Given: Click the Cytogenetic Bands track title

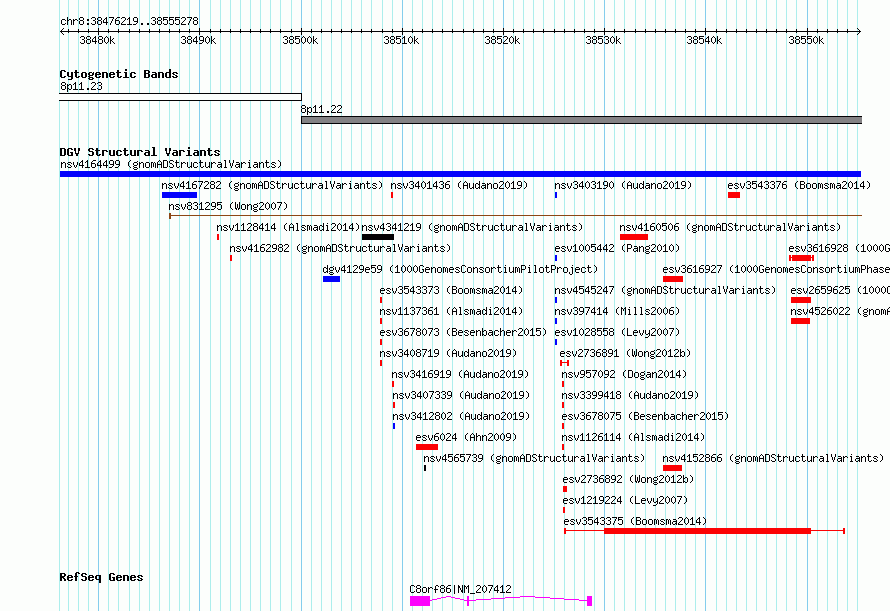Looking at the screenshot, I should point(119,74).
